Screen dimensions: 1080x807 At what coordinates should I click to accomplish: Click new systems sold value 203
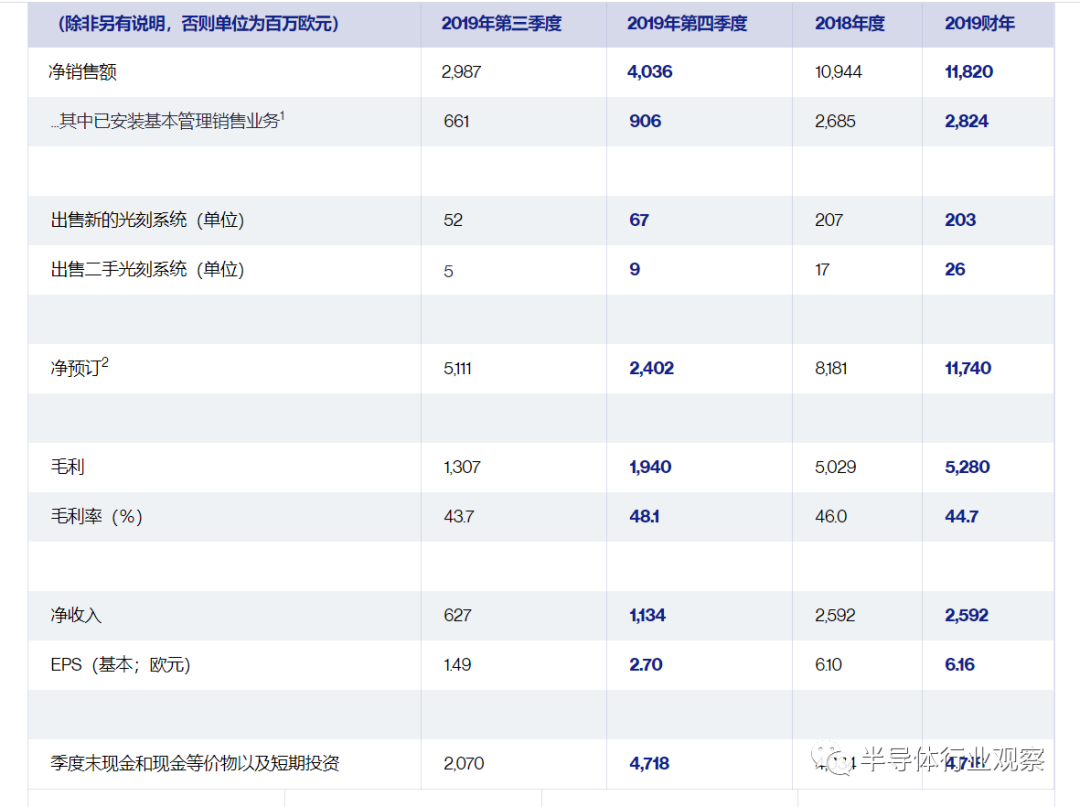[x=960, y=220]
